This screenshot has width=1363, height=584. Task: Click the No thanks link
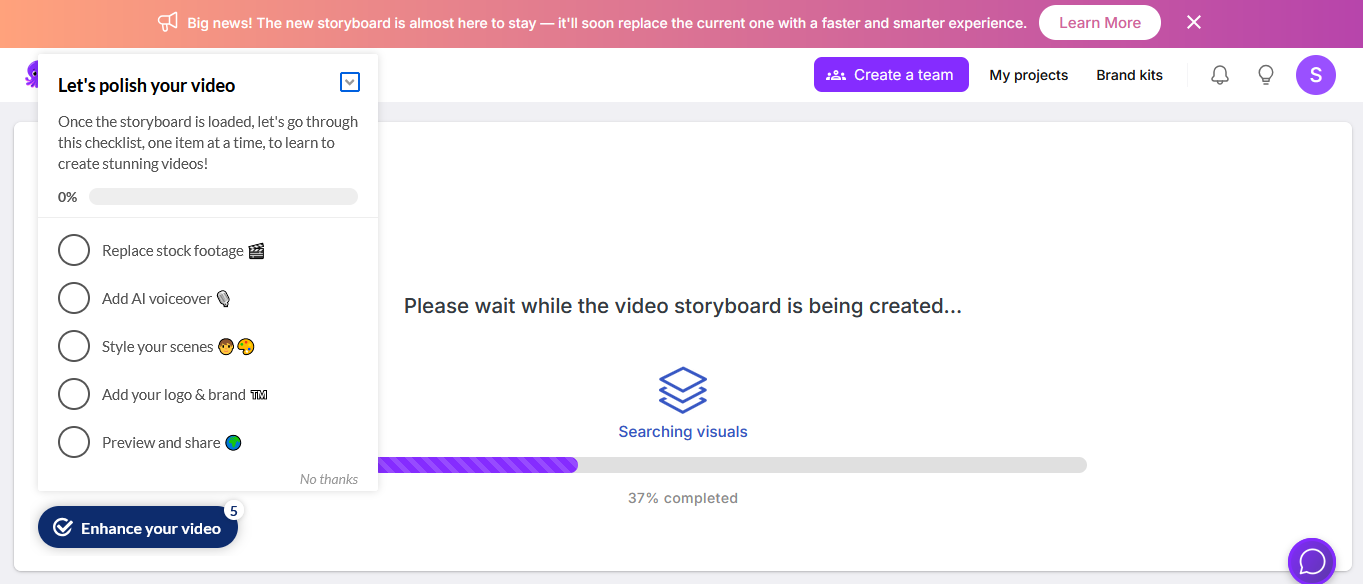[x=328, y=479]
